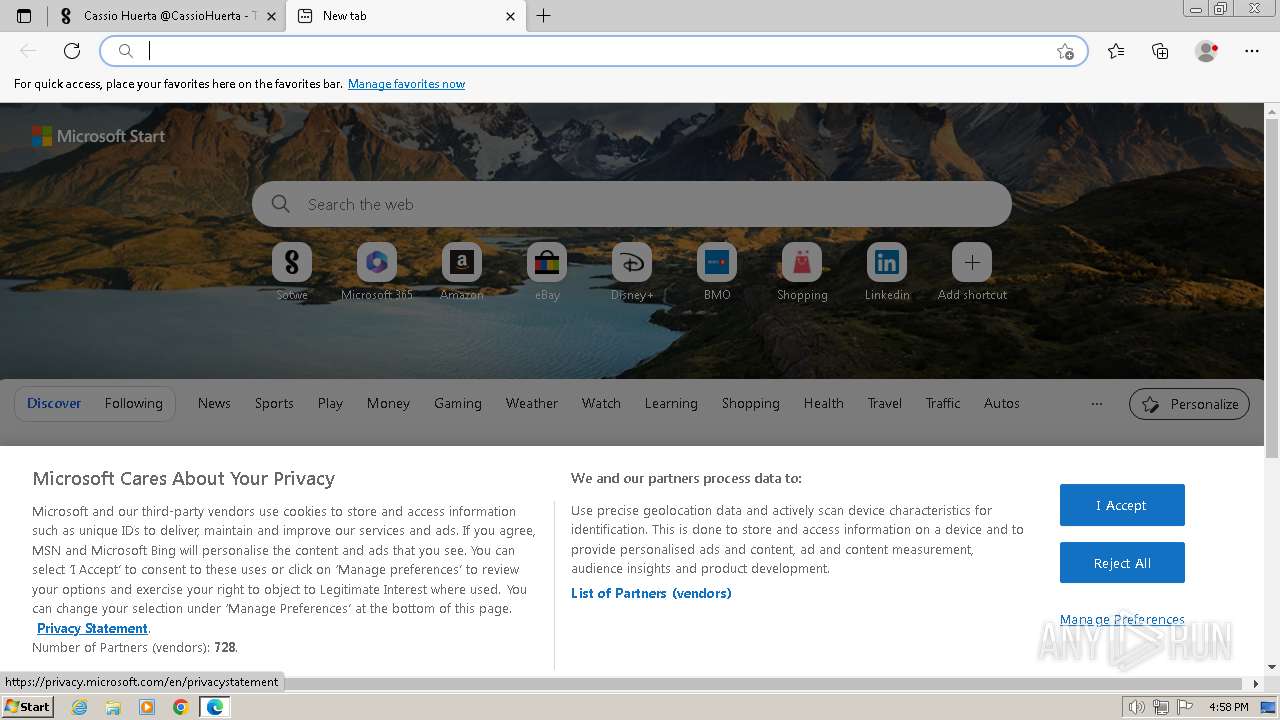Open the Shopping category in feed menu
This screenshot has height=720, width=1280.
tap(751, 403)
